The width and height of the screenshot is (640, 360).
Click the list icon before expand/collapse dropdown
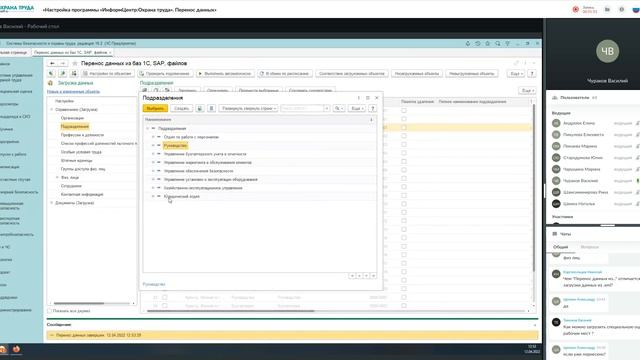[211, 108]
